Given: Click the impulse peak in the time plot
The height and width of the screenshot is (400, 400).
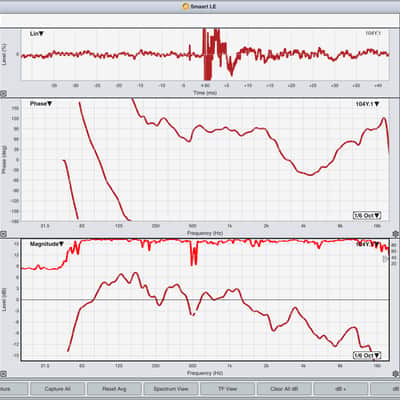Looking at the screenshot, I should point(207,53).
